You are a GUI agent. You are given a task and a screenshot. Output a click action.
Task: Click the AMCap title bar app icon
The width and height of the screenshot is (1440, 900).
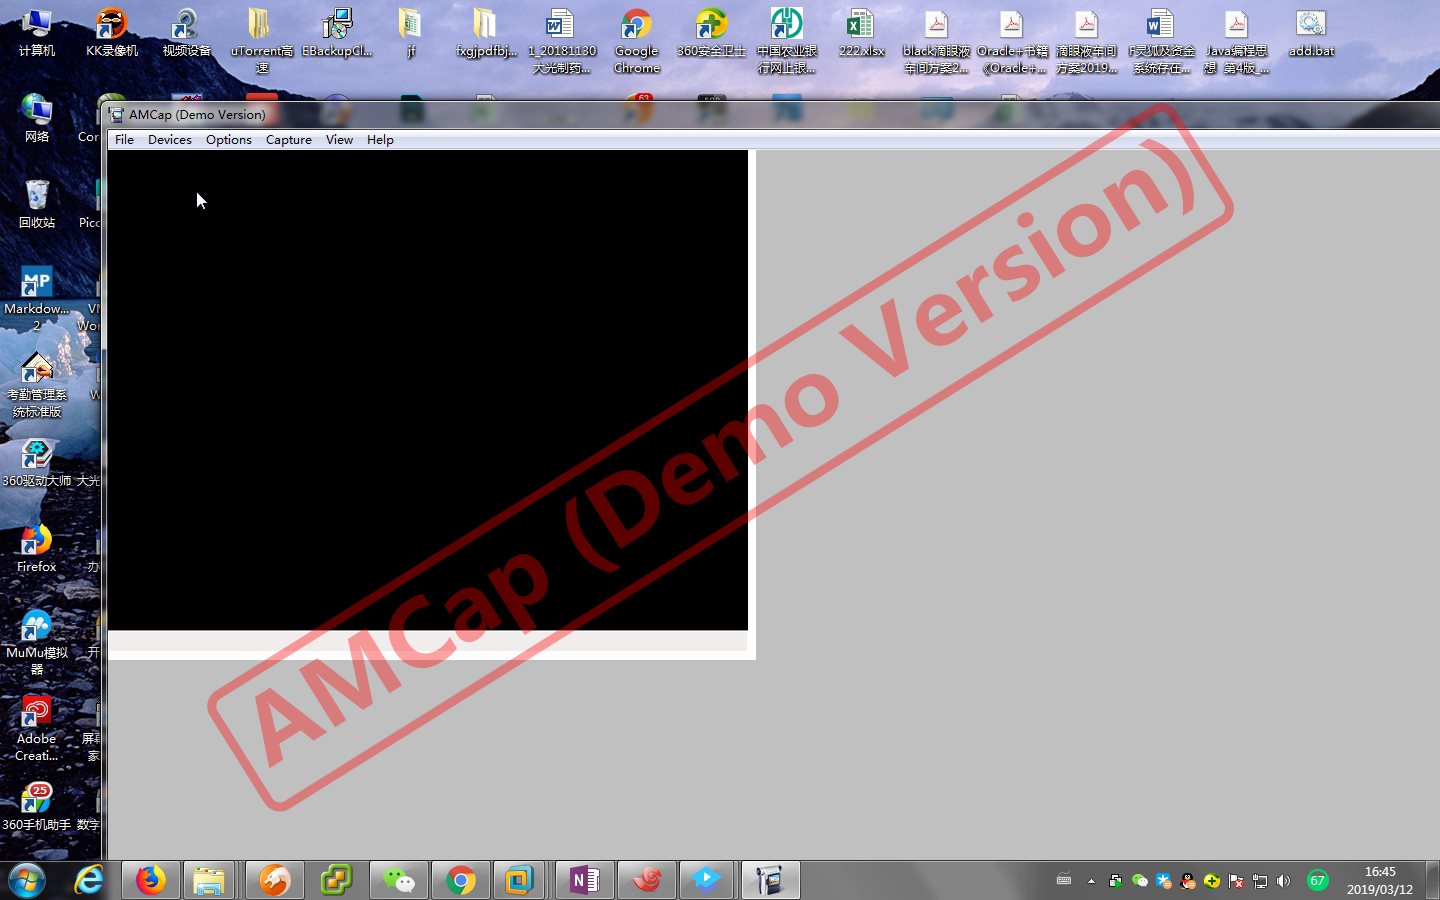tap(116, 115)
